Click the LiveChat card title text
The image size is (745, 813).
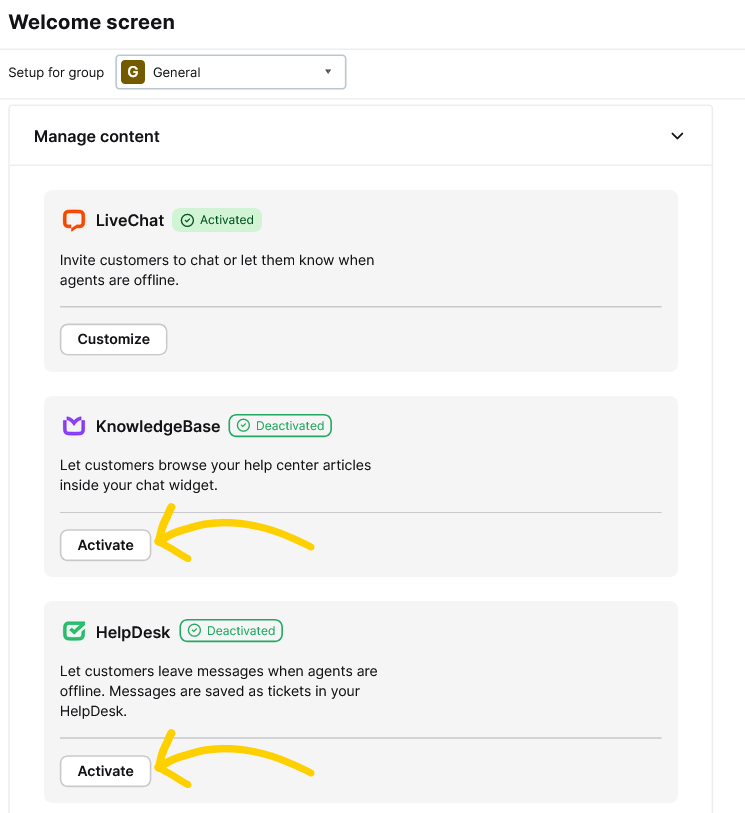tap(130, 220)
